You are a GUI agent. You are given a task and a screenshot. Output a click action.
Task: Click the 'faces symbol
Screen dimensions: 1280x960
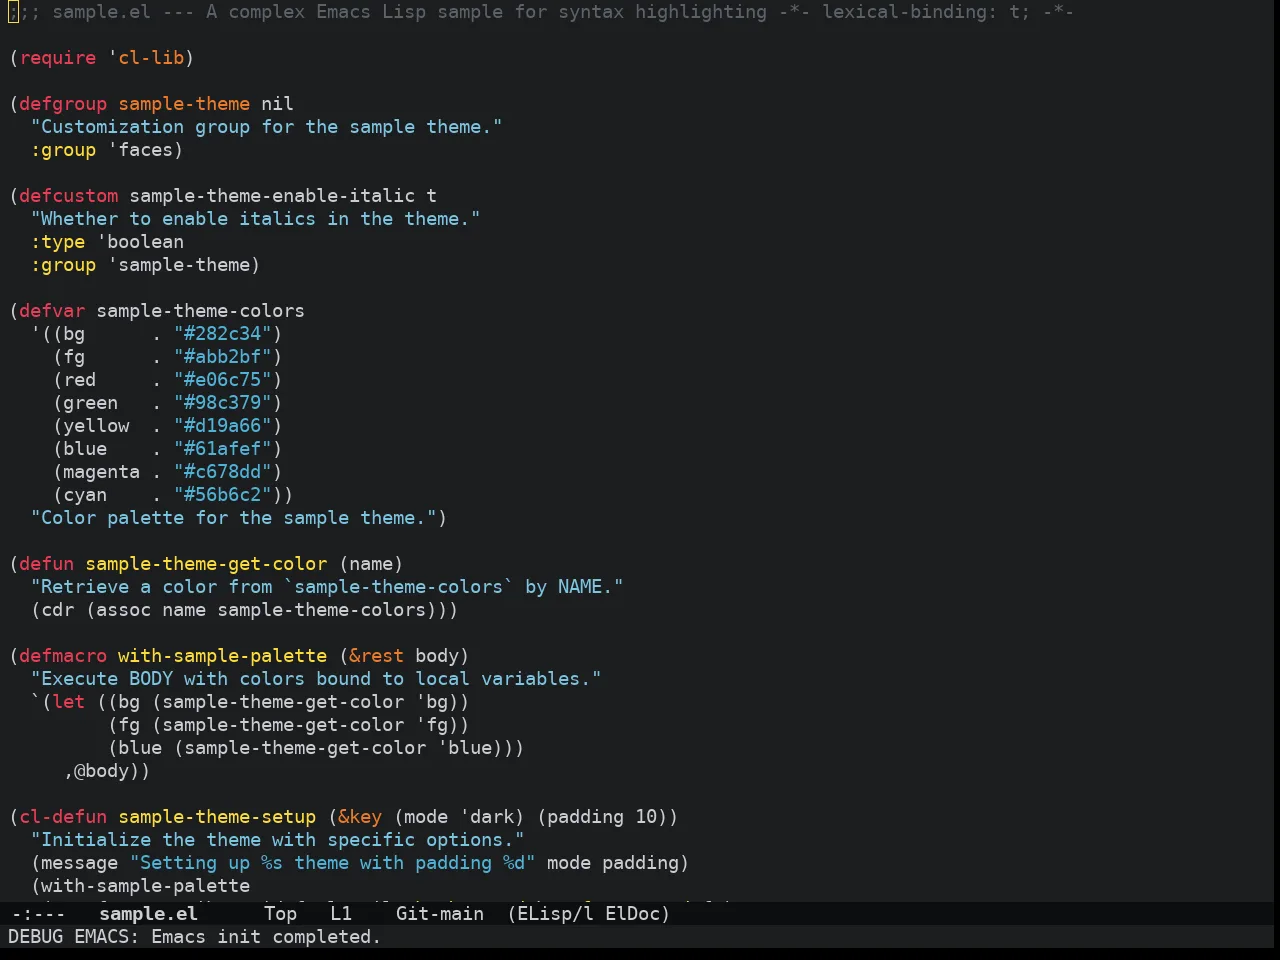[141, 150]
